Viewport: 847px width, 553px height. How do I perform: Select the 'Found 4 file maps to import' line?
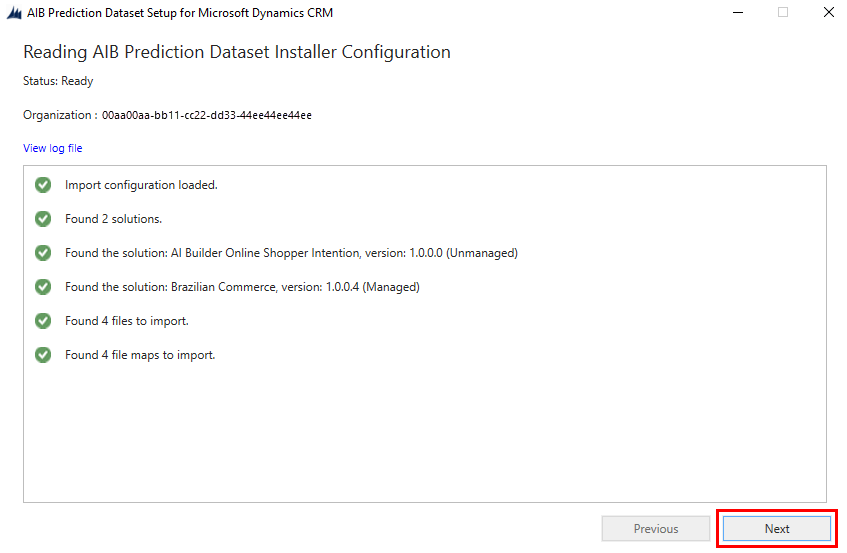140,355
